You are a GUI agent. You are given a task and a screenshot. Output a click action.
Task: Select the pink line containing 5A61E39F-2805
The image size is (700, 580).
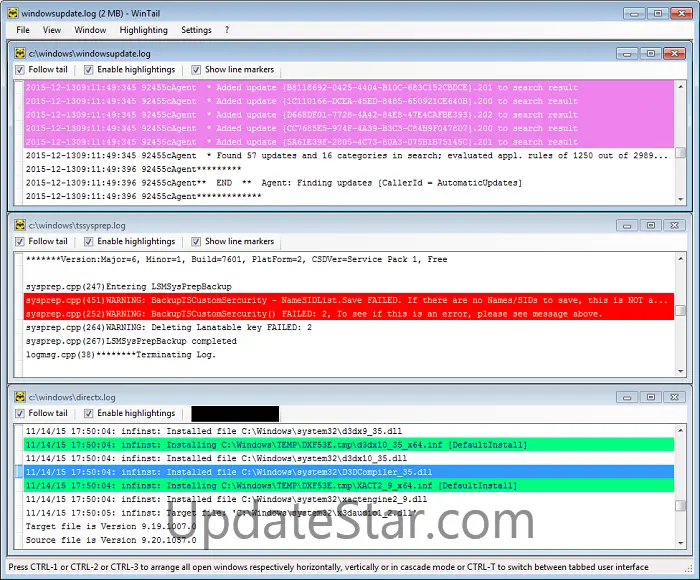coord(349,142)
